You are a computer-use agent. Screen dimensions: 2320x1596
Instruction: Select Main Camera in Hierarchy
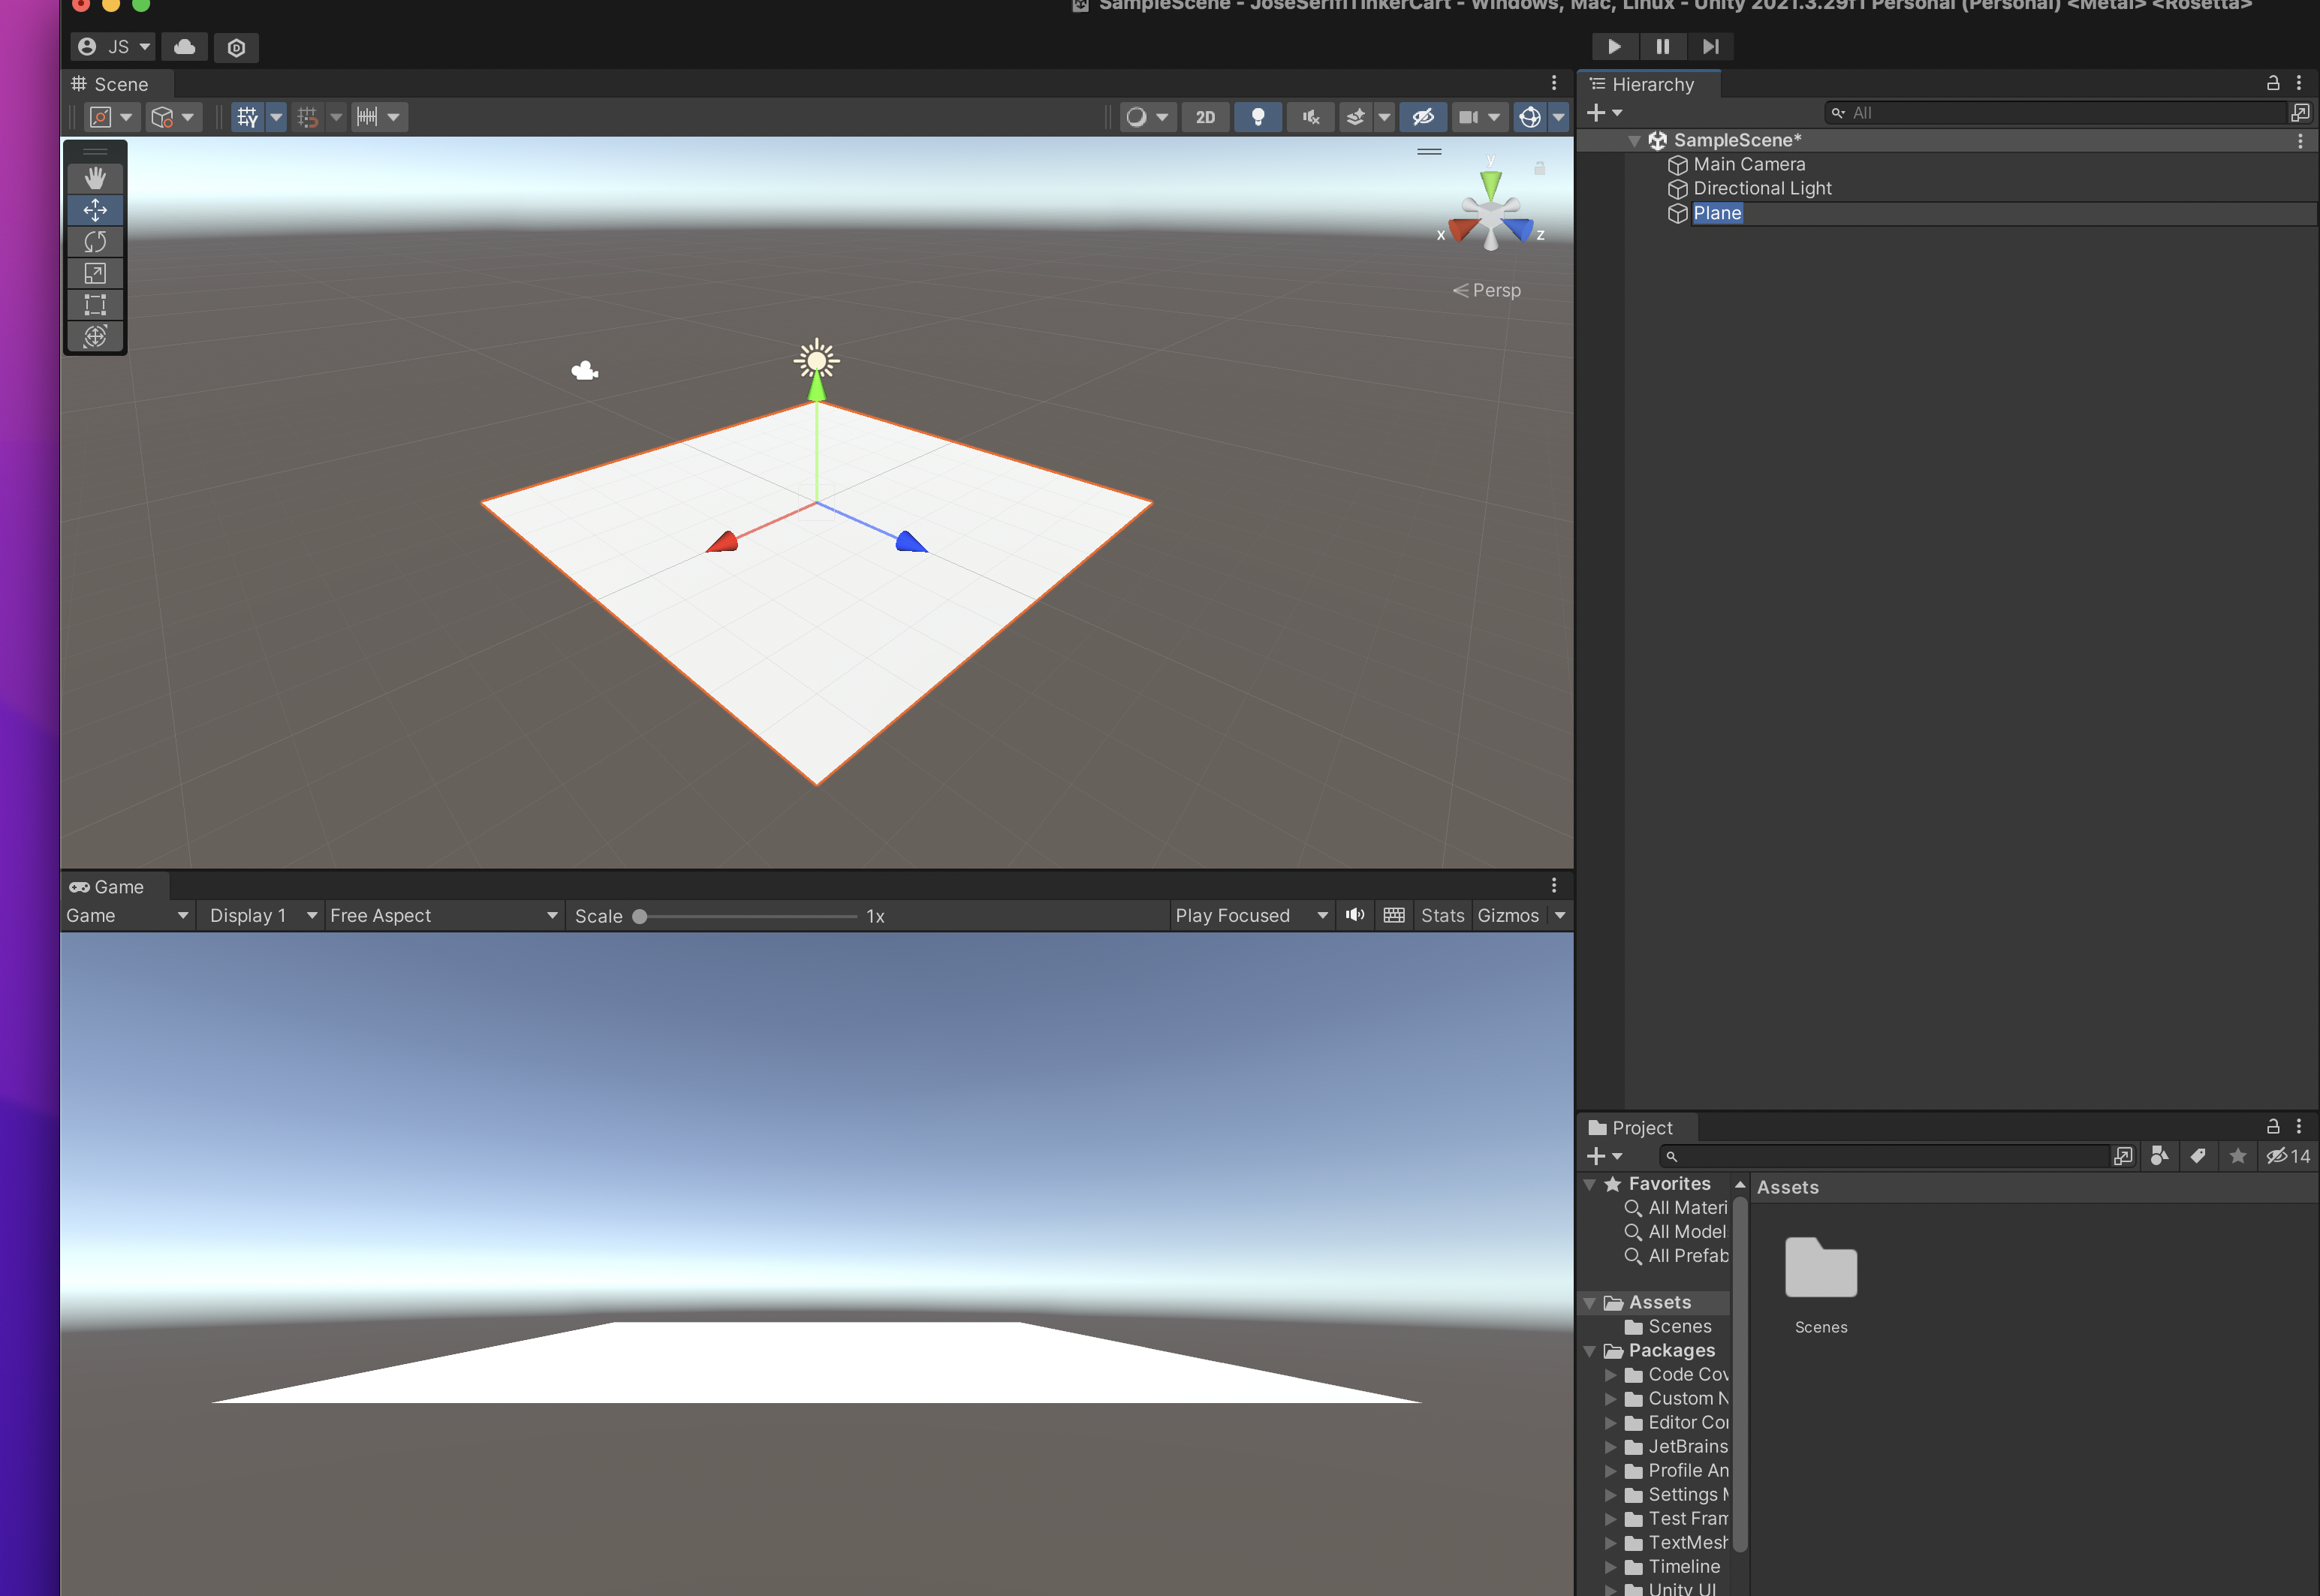(x=1748, y=165)
